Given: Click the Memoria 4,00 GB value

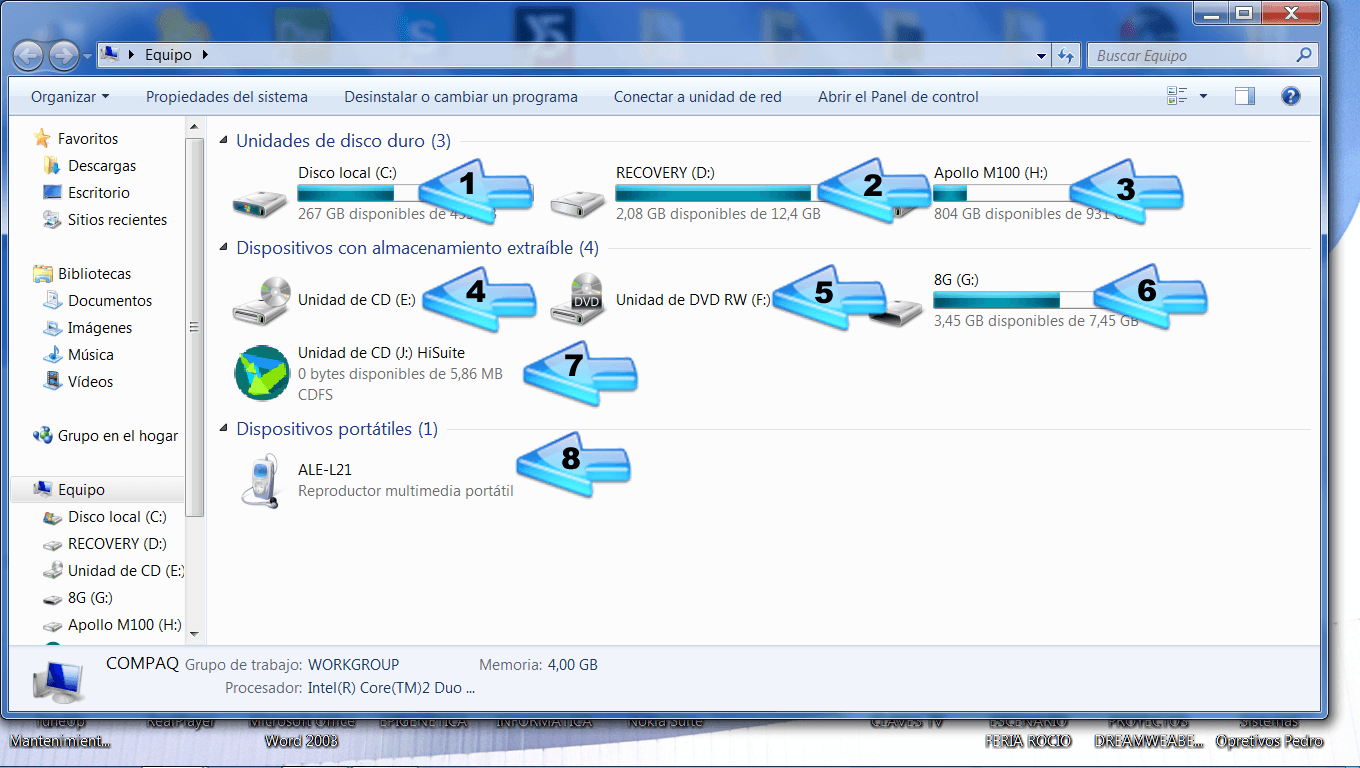Looking at the screenshot, I should tap(573, 664).
